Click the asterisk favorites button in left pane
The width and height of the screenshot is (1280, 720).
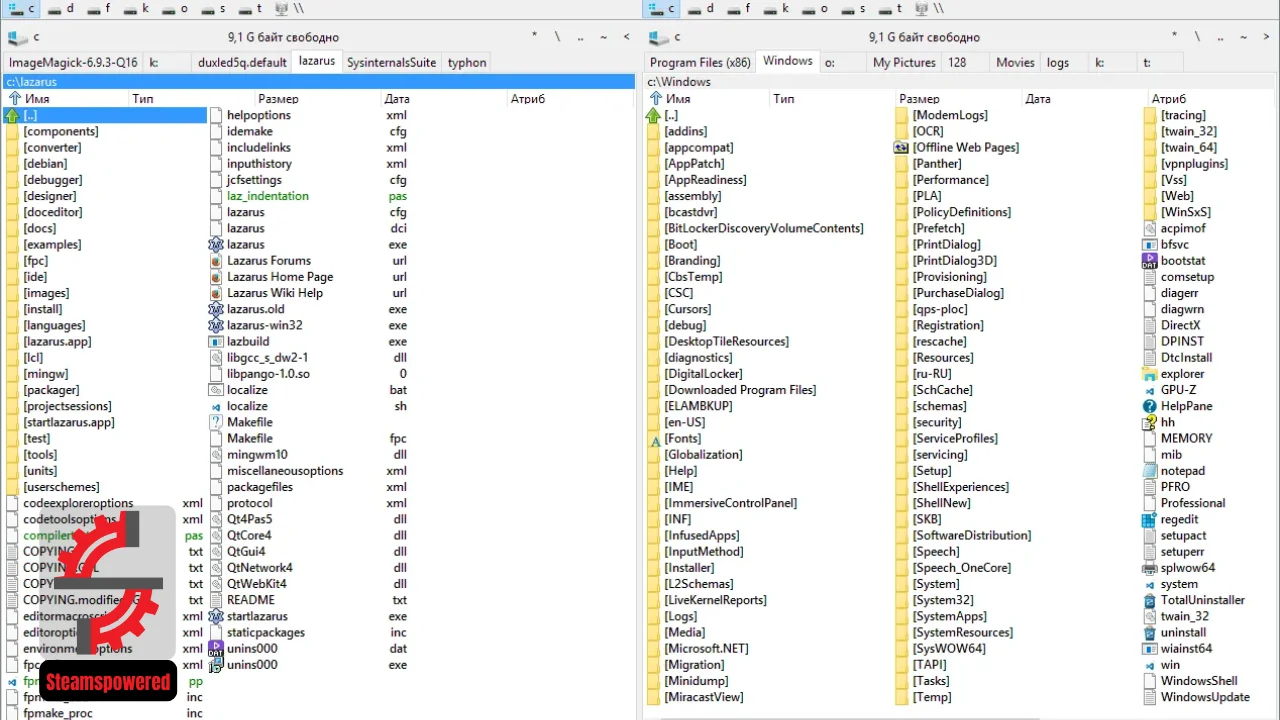pos(535,37)
